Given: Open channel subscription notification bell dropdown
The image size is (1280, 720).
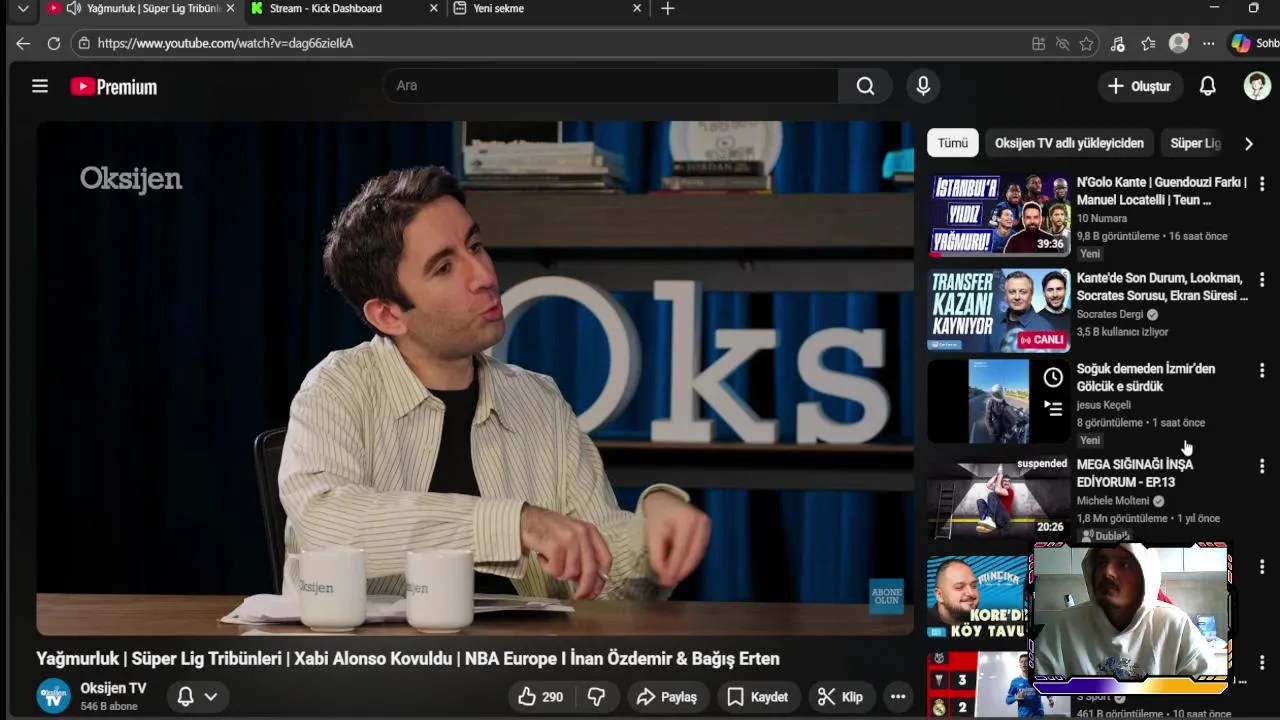Looking at the screenshot, I should click(x=197, y=696).
